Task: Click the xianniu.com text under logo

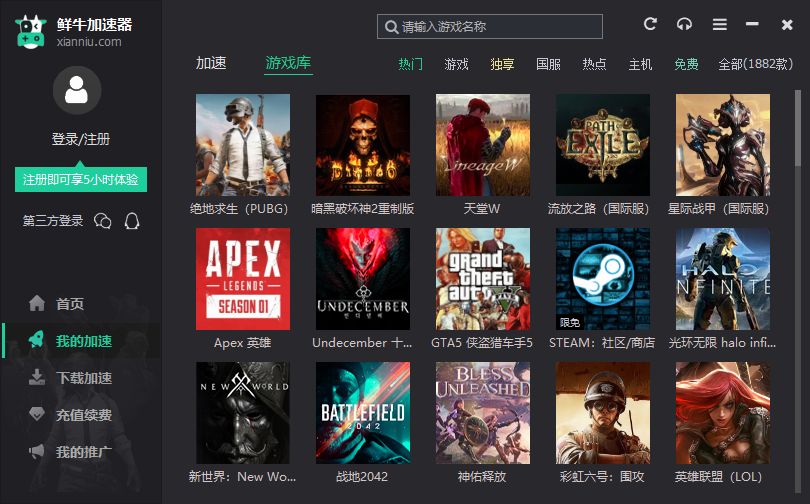Action: pyautogui.click(x=89, y=42)
